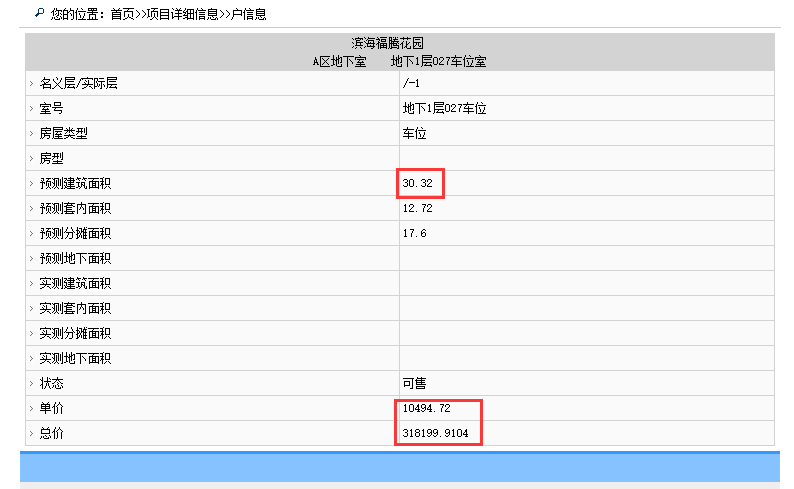Select the 预测分摊面积 label
Image resolution: width=794 pixels, height=489 pixels.
(x=75, y=233)
